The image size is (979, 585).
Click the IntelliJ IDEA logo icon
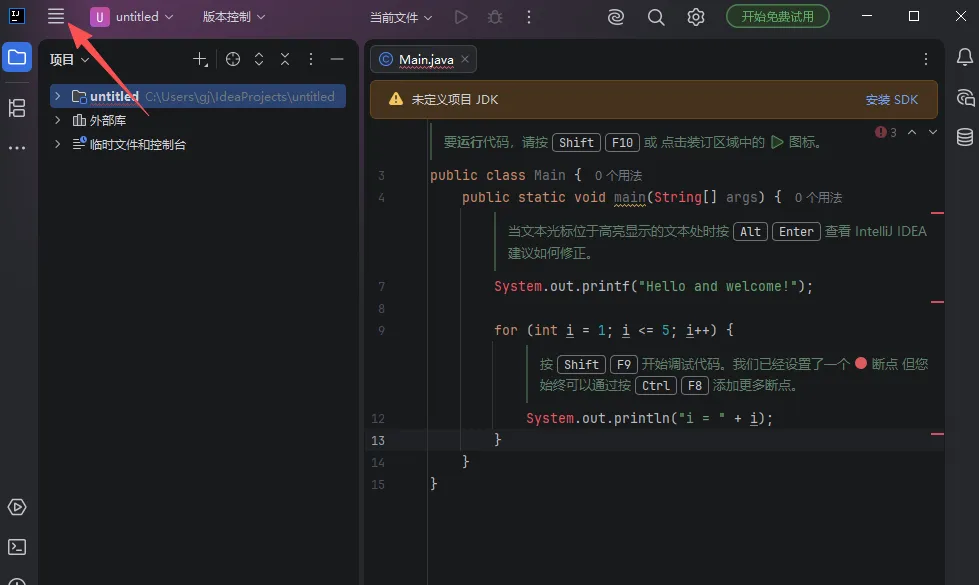click(x=17, y=16)
